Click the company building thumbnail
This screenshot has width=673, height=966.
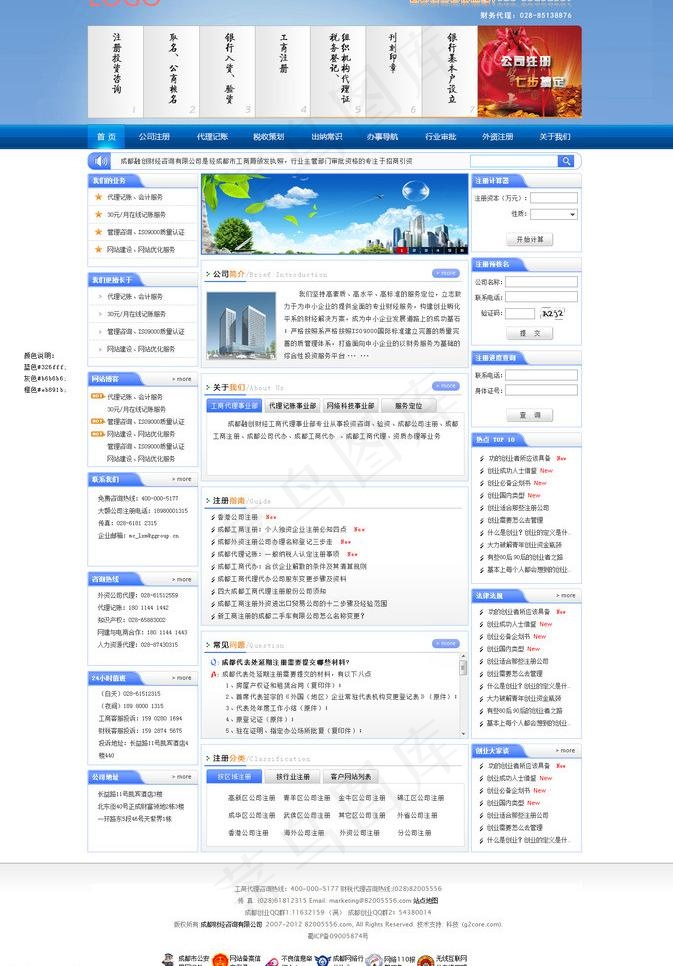(x=241, y=325)
